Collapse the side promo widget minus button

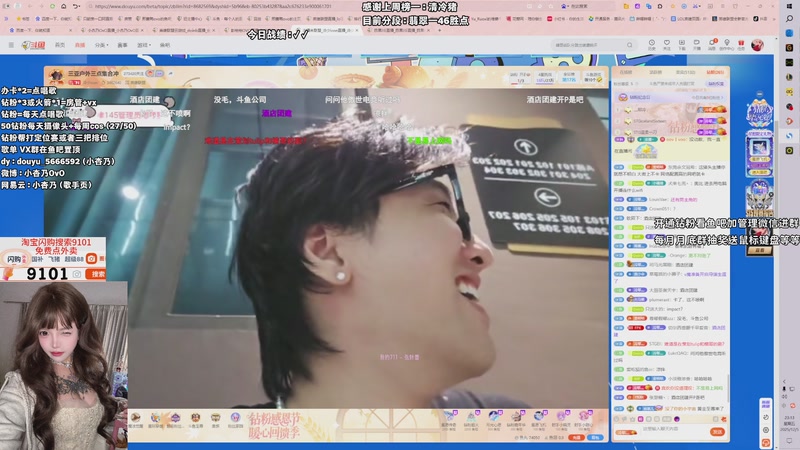pyautogui.click(x=760, y=94)
